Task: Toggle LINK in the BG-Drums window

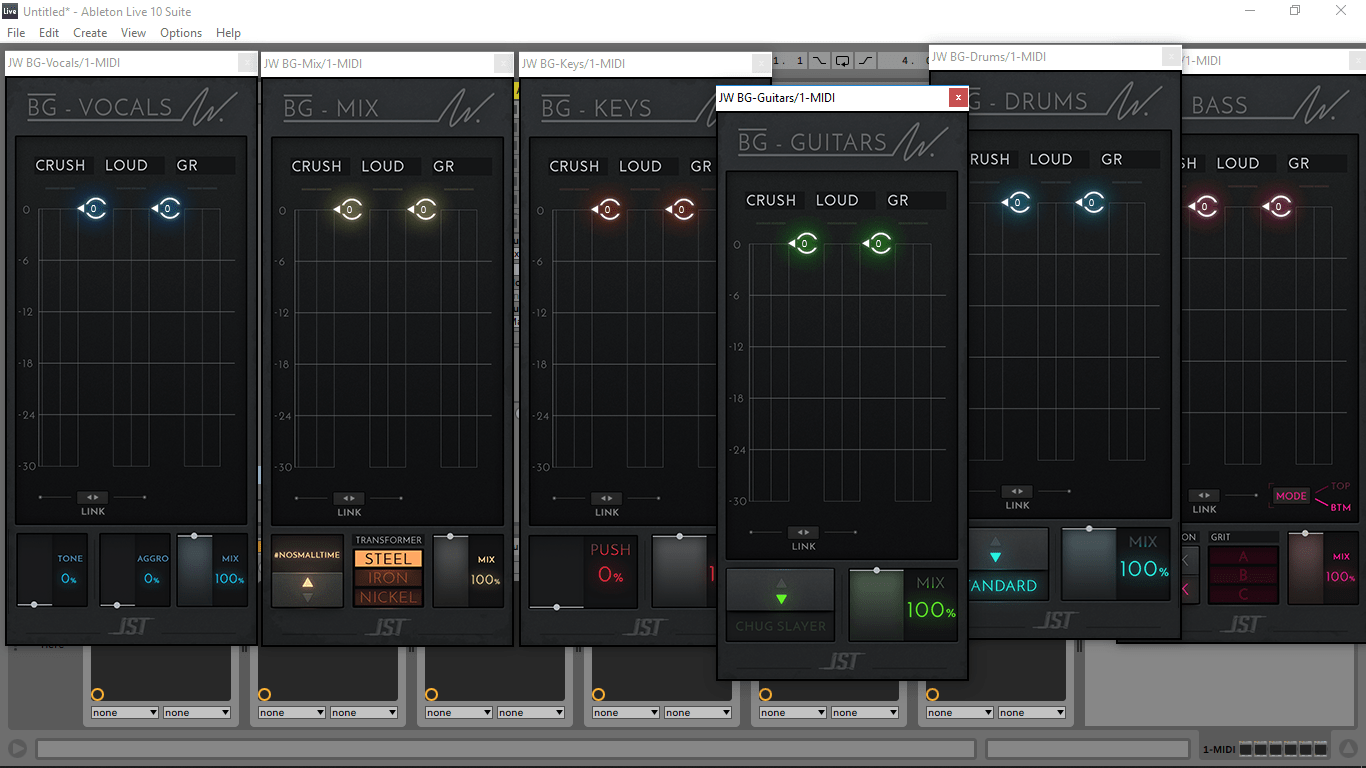Action: pyautogui.click(x=1017, y=491)
